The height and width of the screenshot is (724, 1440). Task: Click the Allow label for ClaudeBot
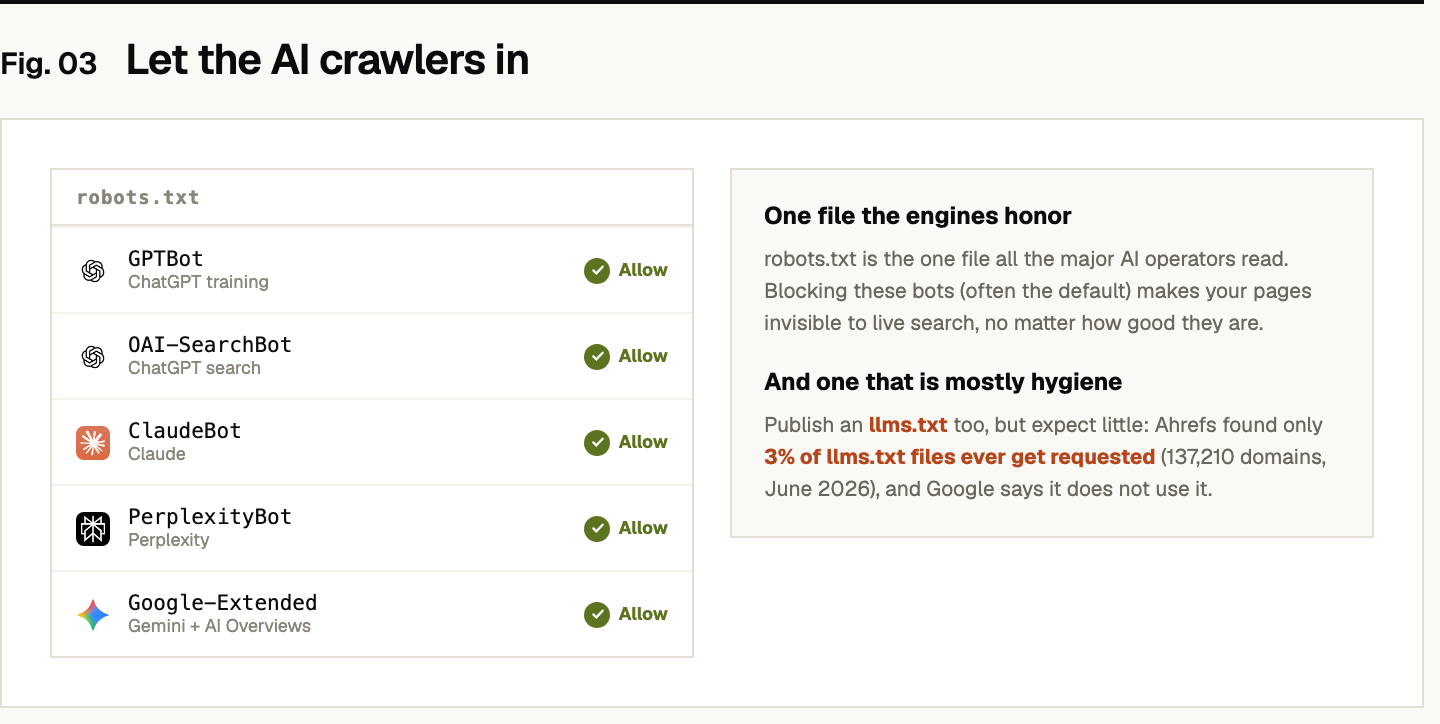coord(643,442)
